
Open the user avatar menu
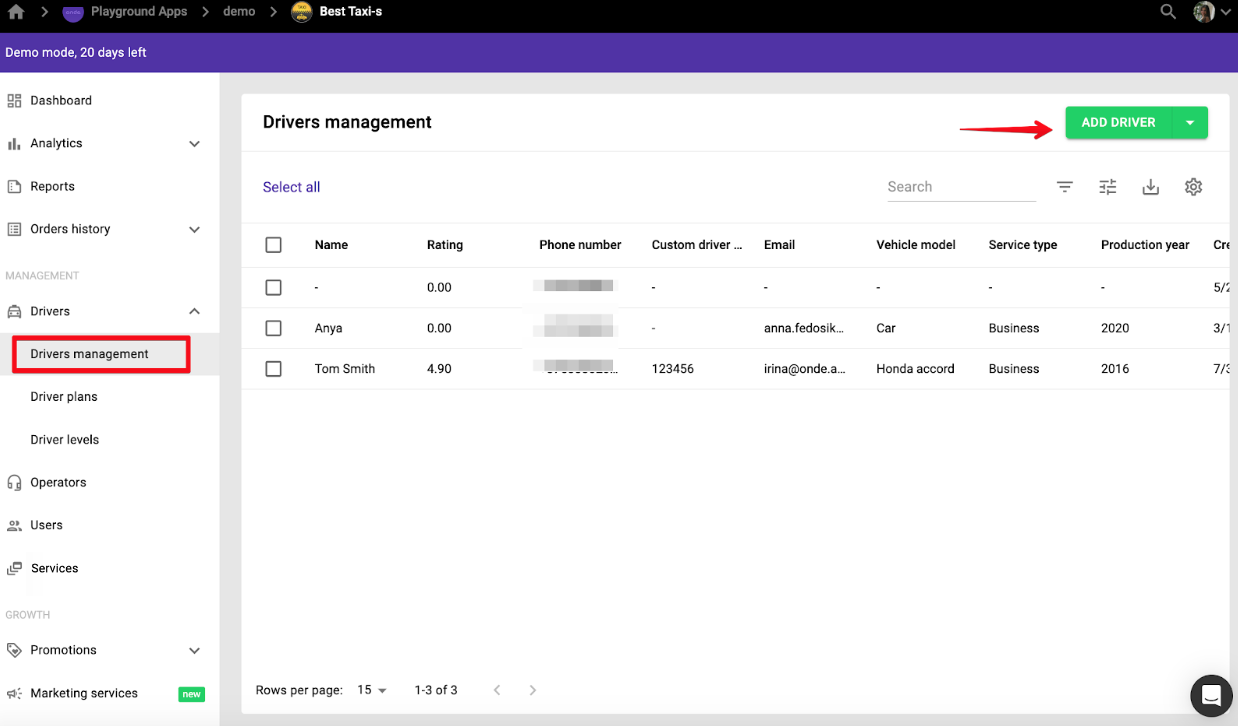tap(1204, 12)
